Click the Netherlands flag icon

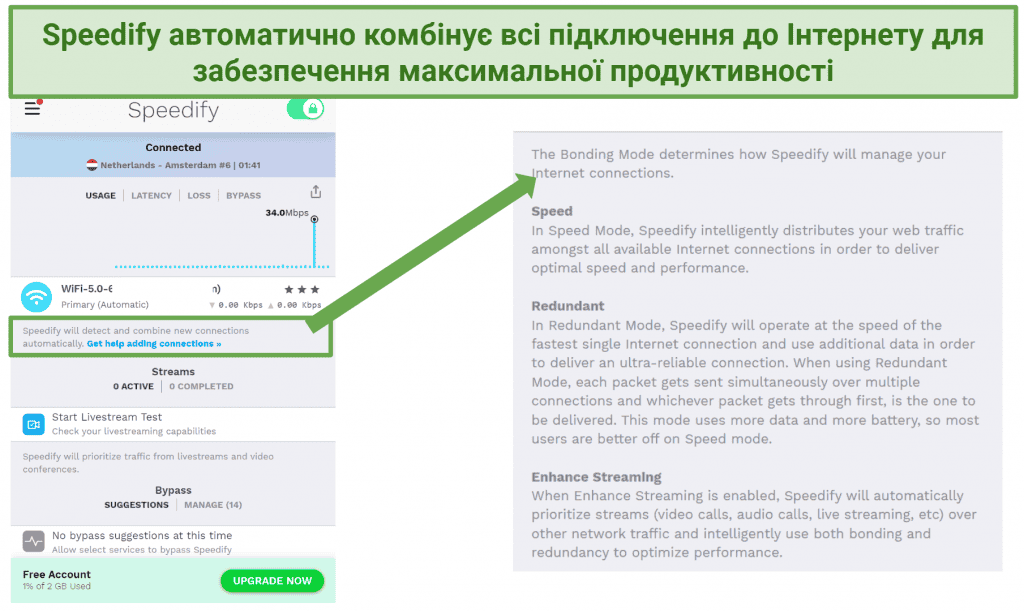92,165
